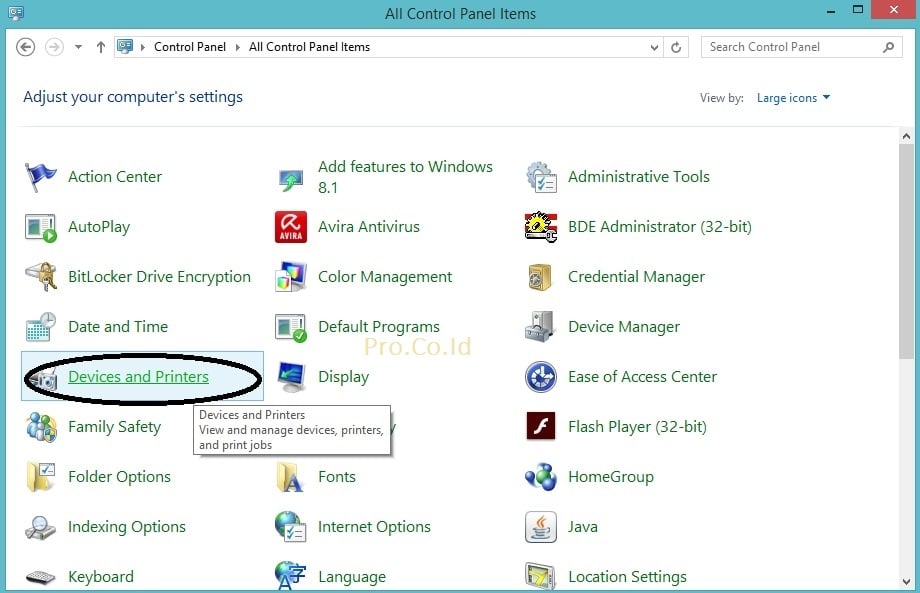Open the Location Settings map icon
Viewport: 920px width, 593px height.
tap(540, 577)
